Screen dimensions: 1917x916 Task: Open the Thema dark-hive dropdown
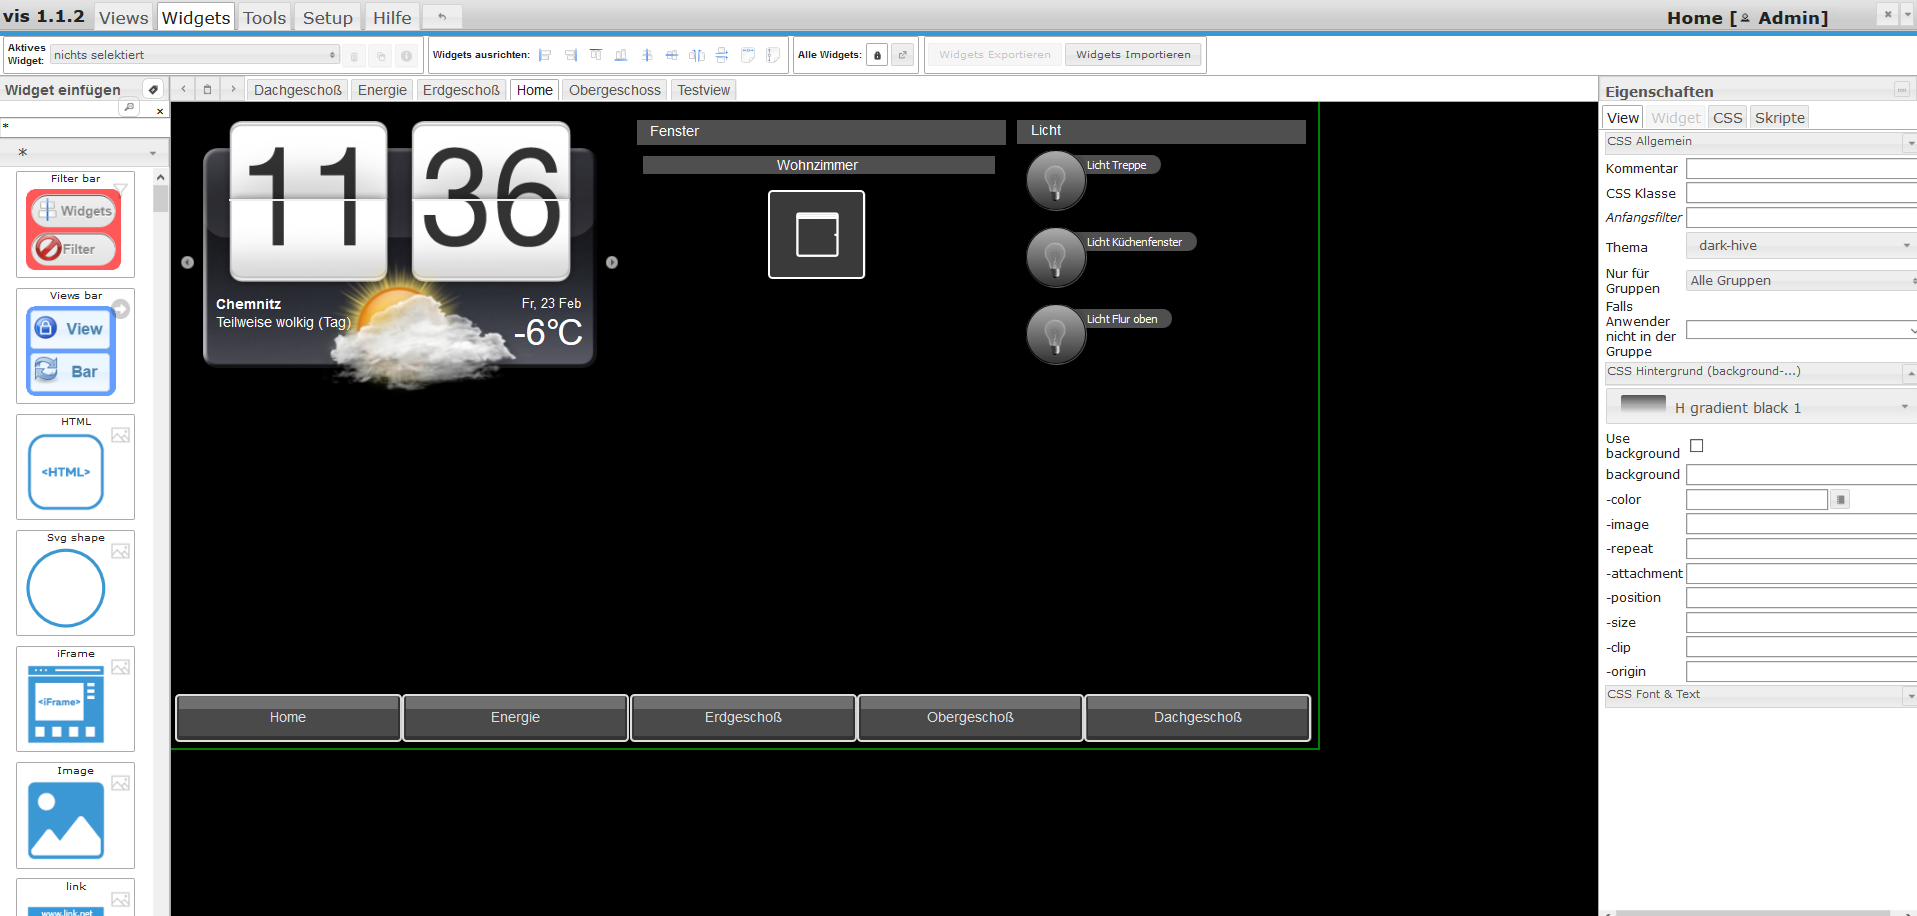point(1801,246)
